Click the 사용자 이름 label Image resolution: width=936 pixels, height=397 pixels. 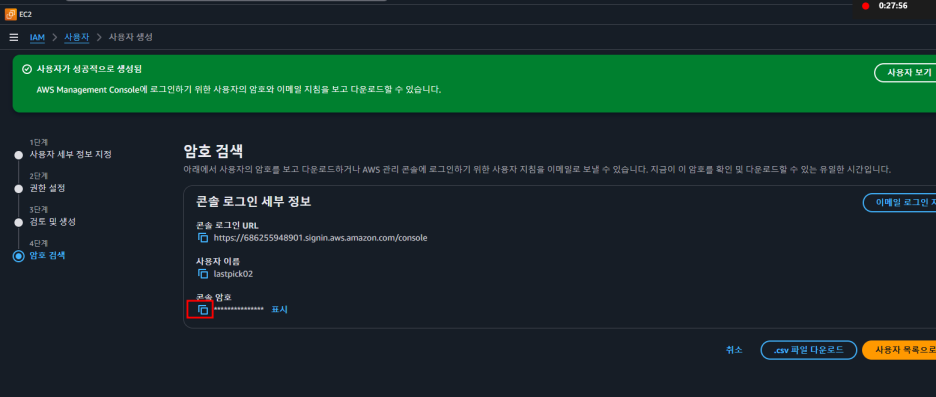[x=218, y=261]
